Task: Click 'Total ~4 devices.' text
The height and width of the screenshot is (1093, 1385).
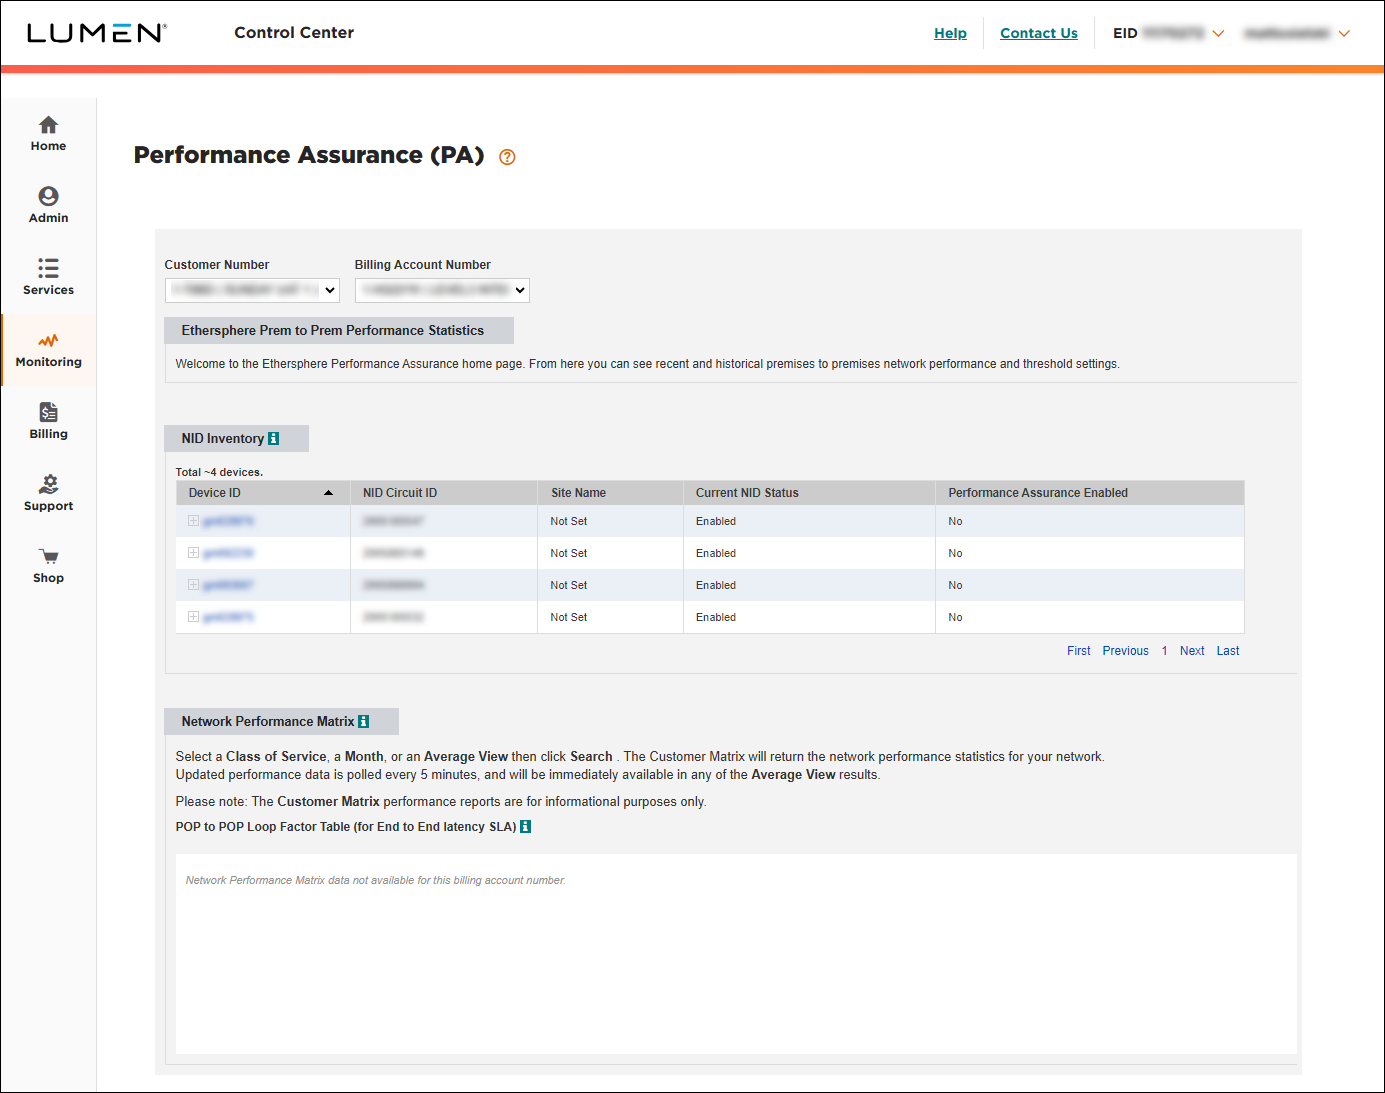Action: (219, 472)
